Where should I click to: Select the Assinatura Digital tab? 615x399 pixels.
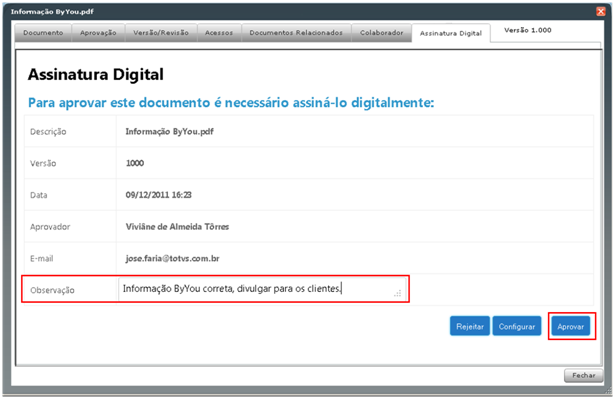click(451, 33)
